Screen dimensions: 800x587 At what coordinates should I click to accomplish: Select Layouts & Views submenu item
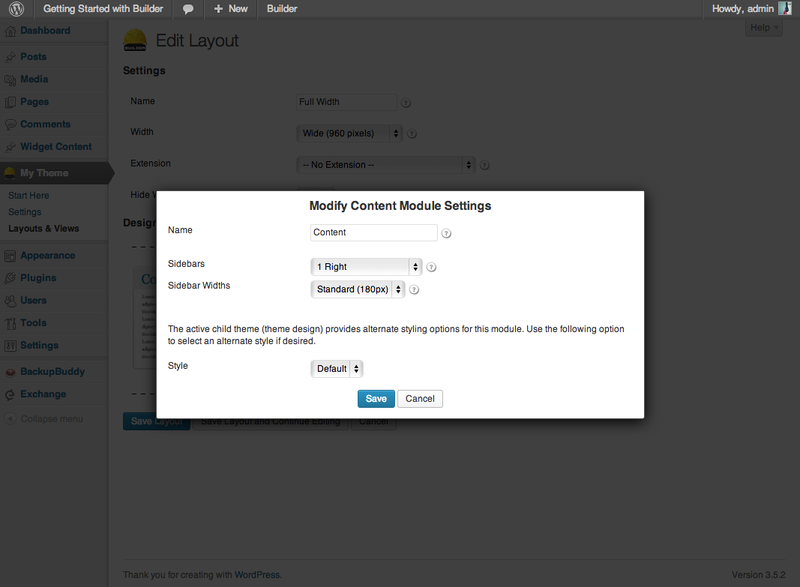[43, 228]
